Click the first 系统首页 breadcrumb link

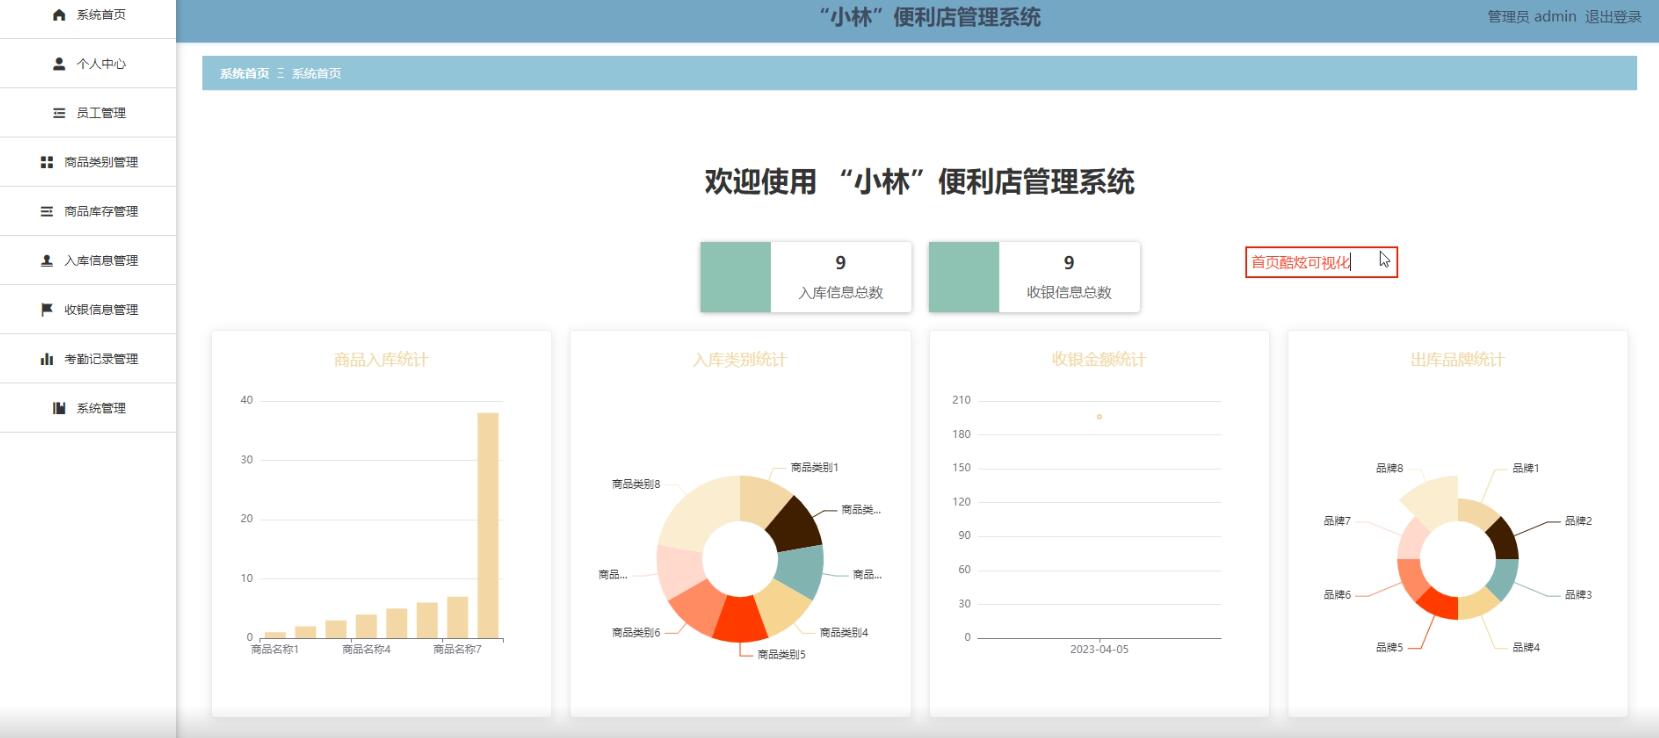[244, 74]
